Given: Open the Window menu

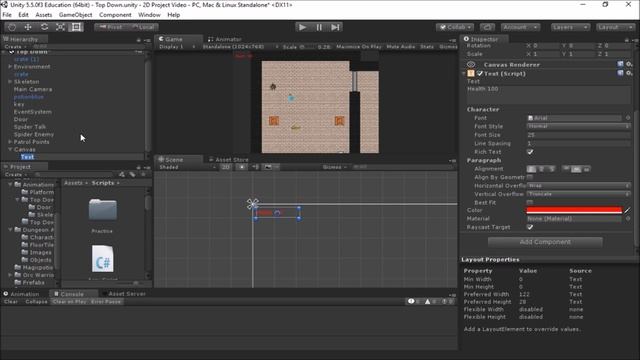Looking at the screenshot, I should pos(149,15).
